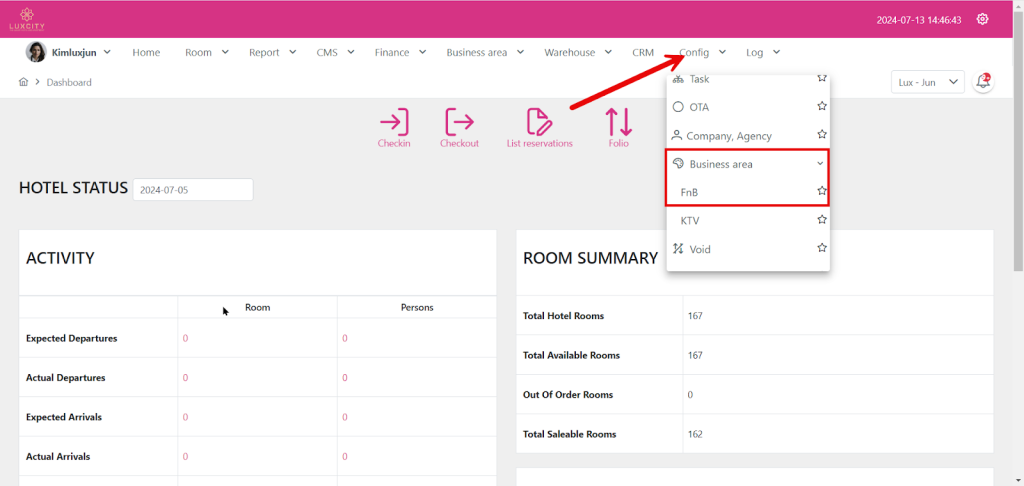
Task: Open the Folio icon
Action: click(x=618, y=122)
